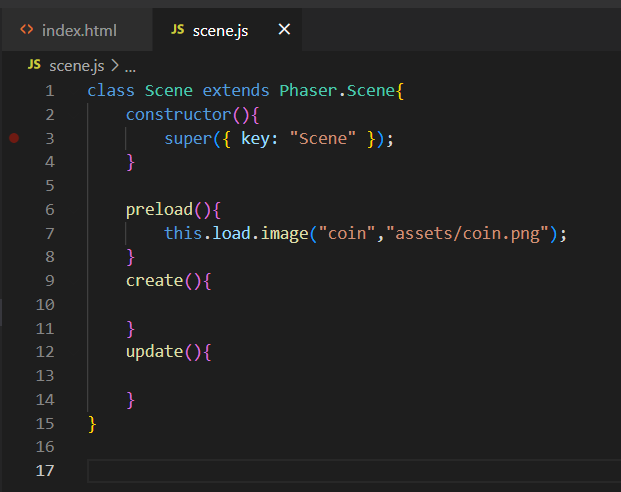Screen dimensions: 621x492
Task: Place cursor on the 'class' keyword
Action: [111, 91]
